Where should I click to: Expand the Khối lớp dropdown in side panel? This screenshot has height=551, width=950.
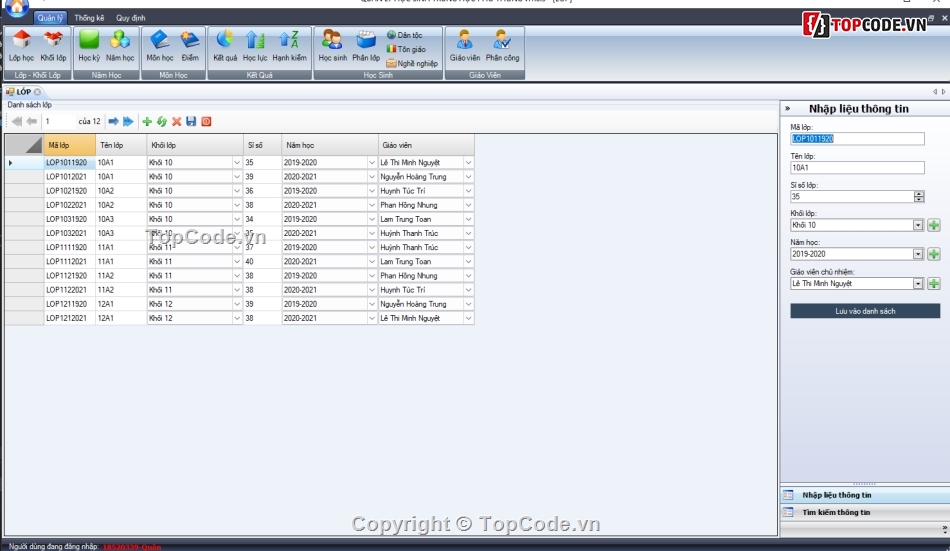coord(917,225)
